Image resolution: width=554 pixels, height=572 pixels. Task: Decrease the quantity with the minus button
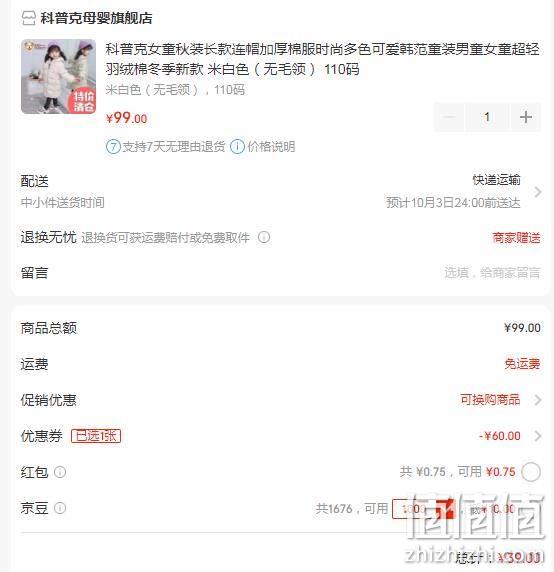pos(449,117)
